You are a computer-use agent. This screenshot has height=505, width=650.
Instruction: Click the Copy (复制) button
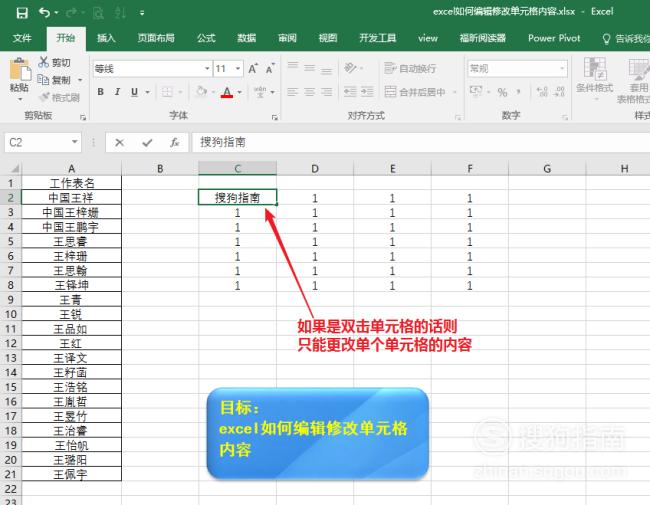(x=54, y=80)
